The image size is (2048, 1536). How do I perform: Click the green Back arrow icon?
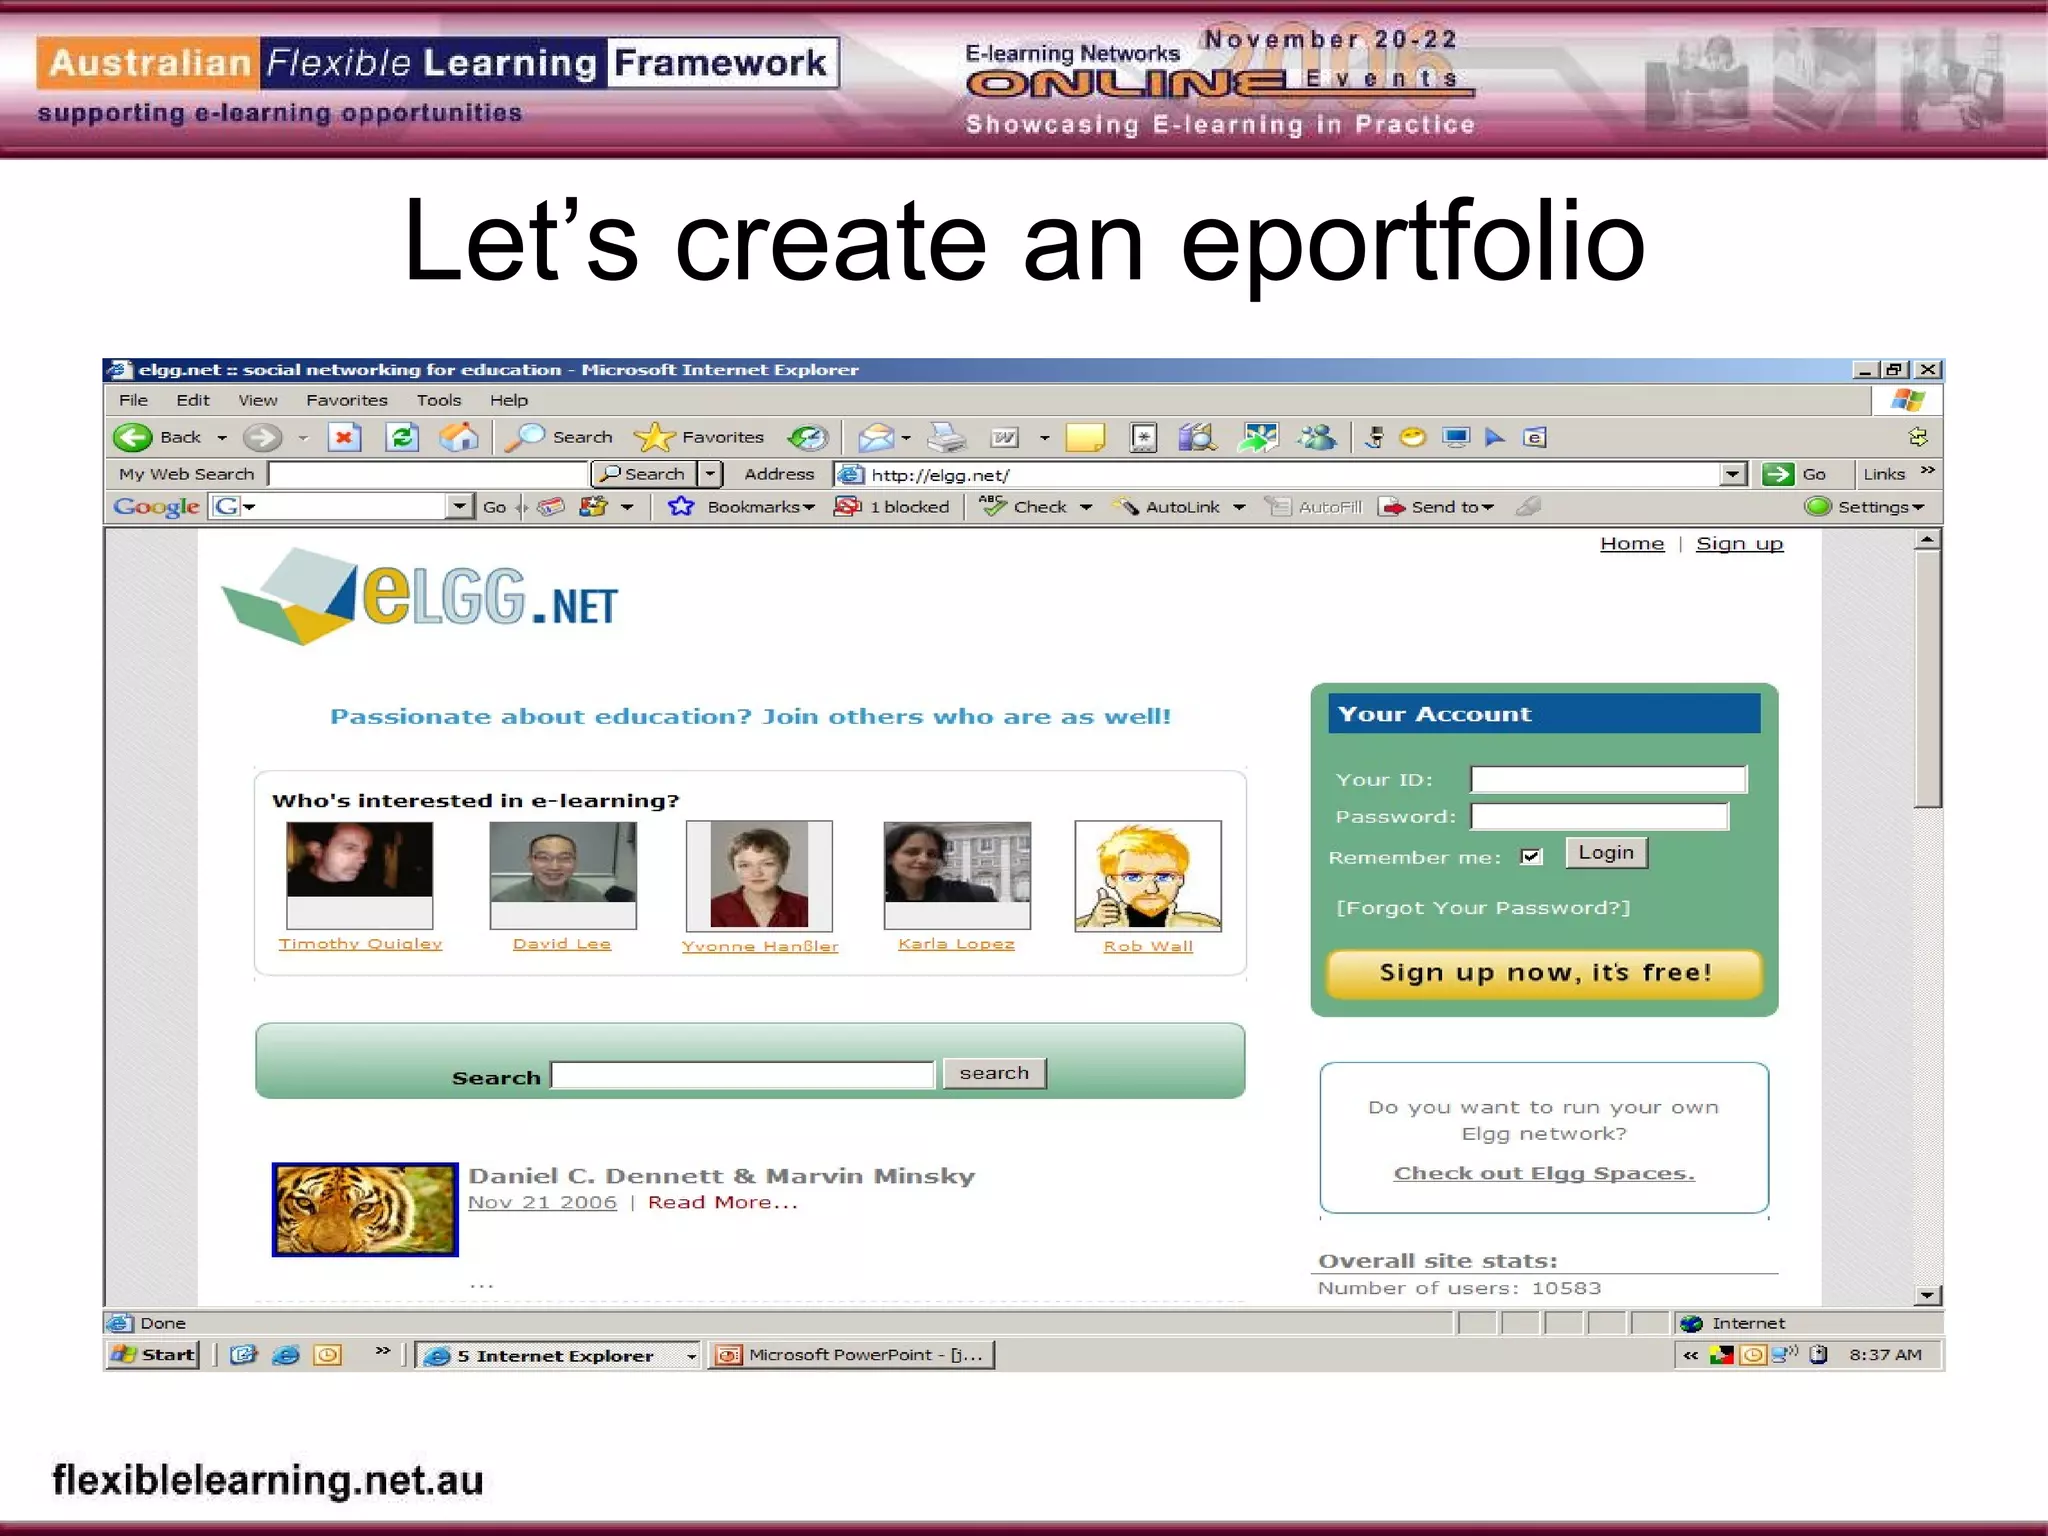tap(132, 437)
